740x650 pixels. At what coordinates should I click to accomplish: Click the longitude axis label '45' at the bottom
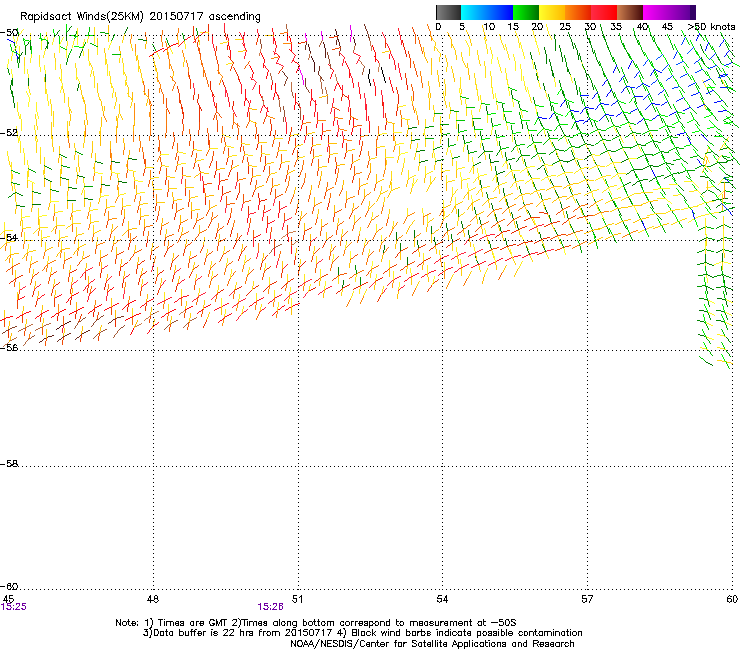coord(8,599)
